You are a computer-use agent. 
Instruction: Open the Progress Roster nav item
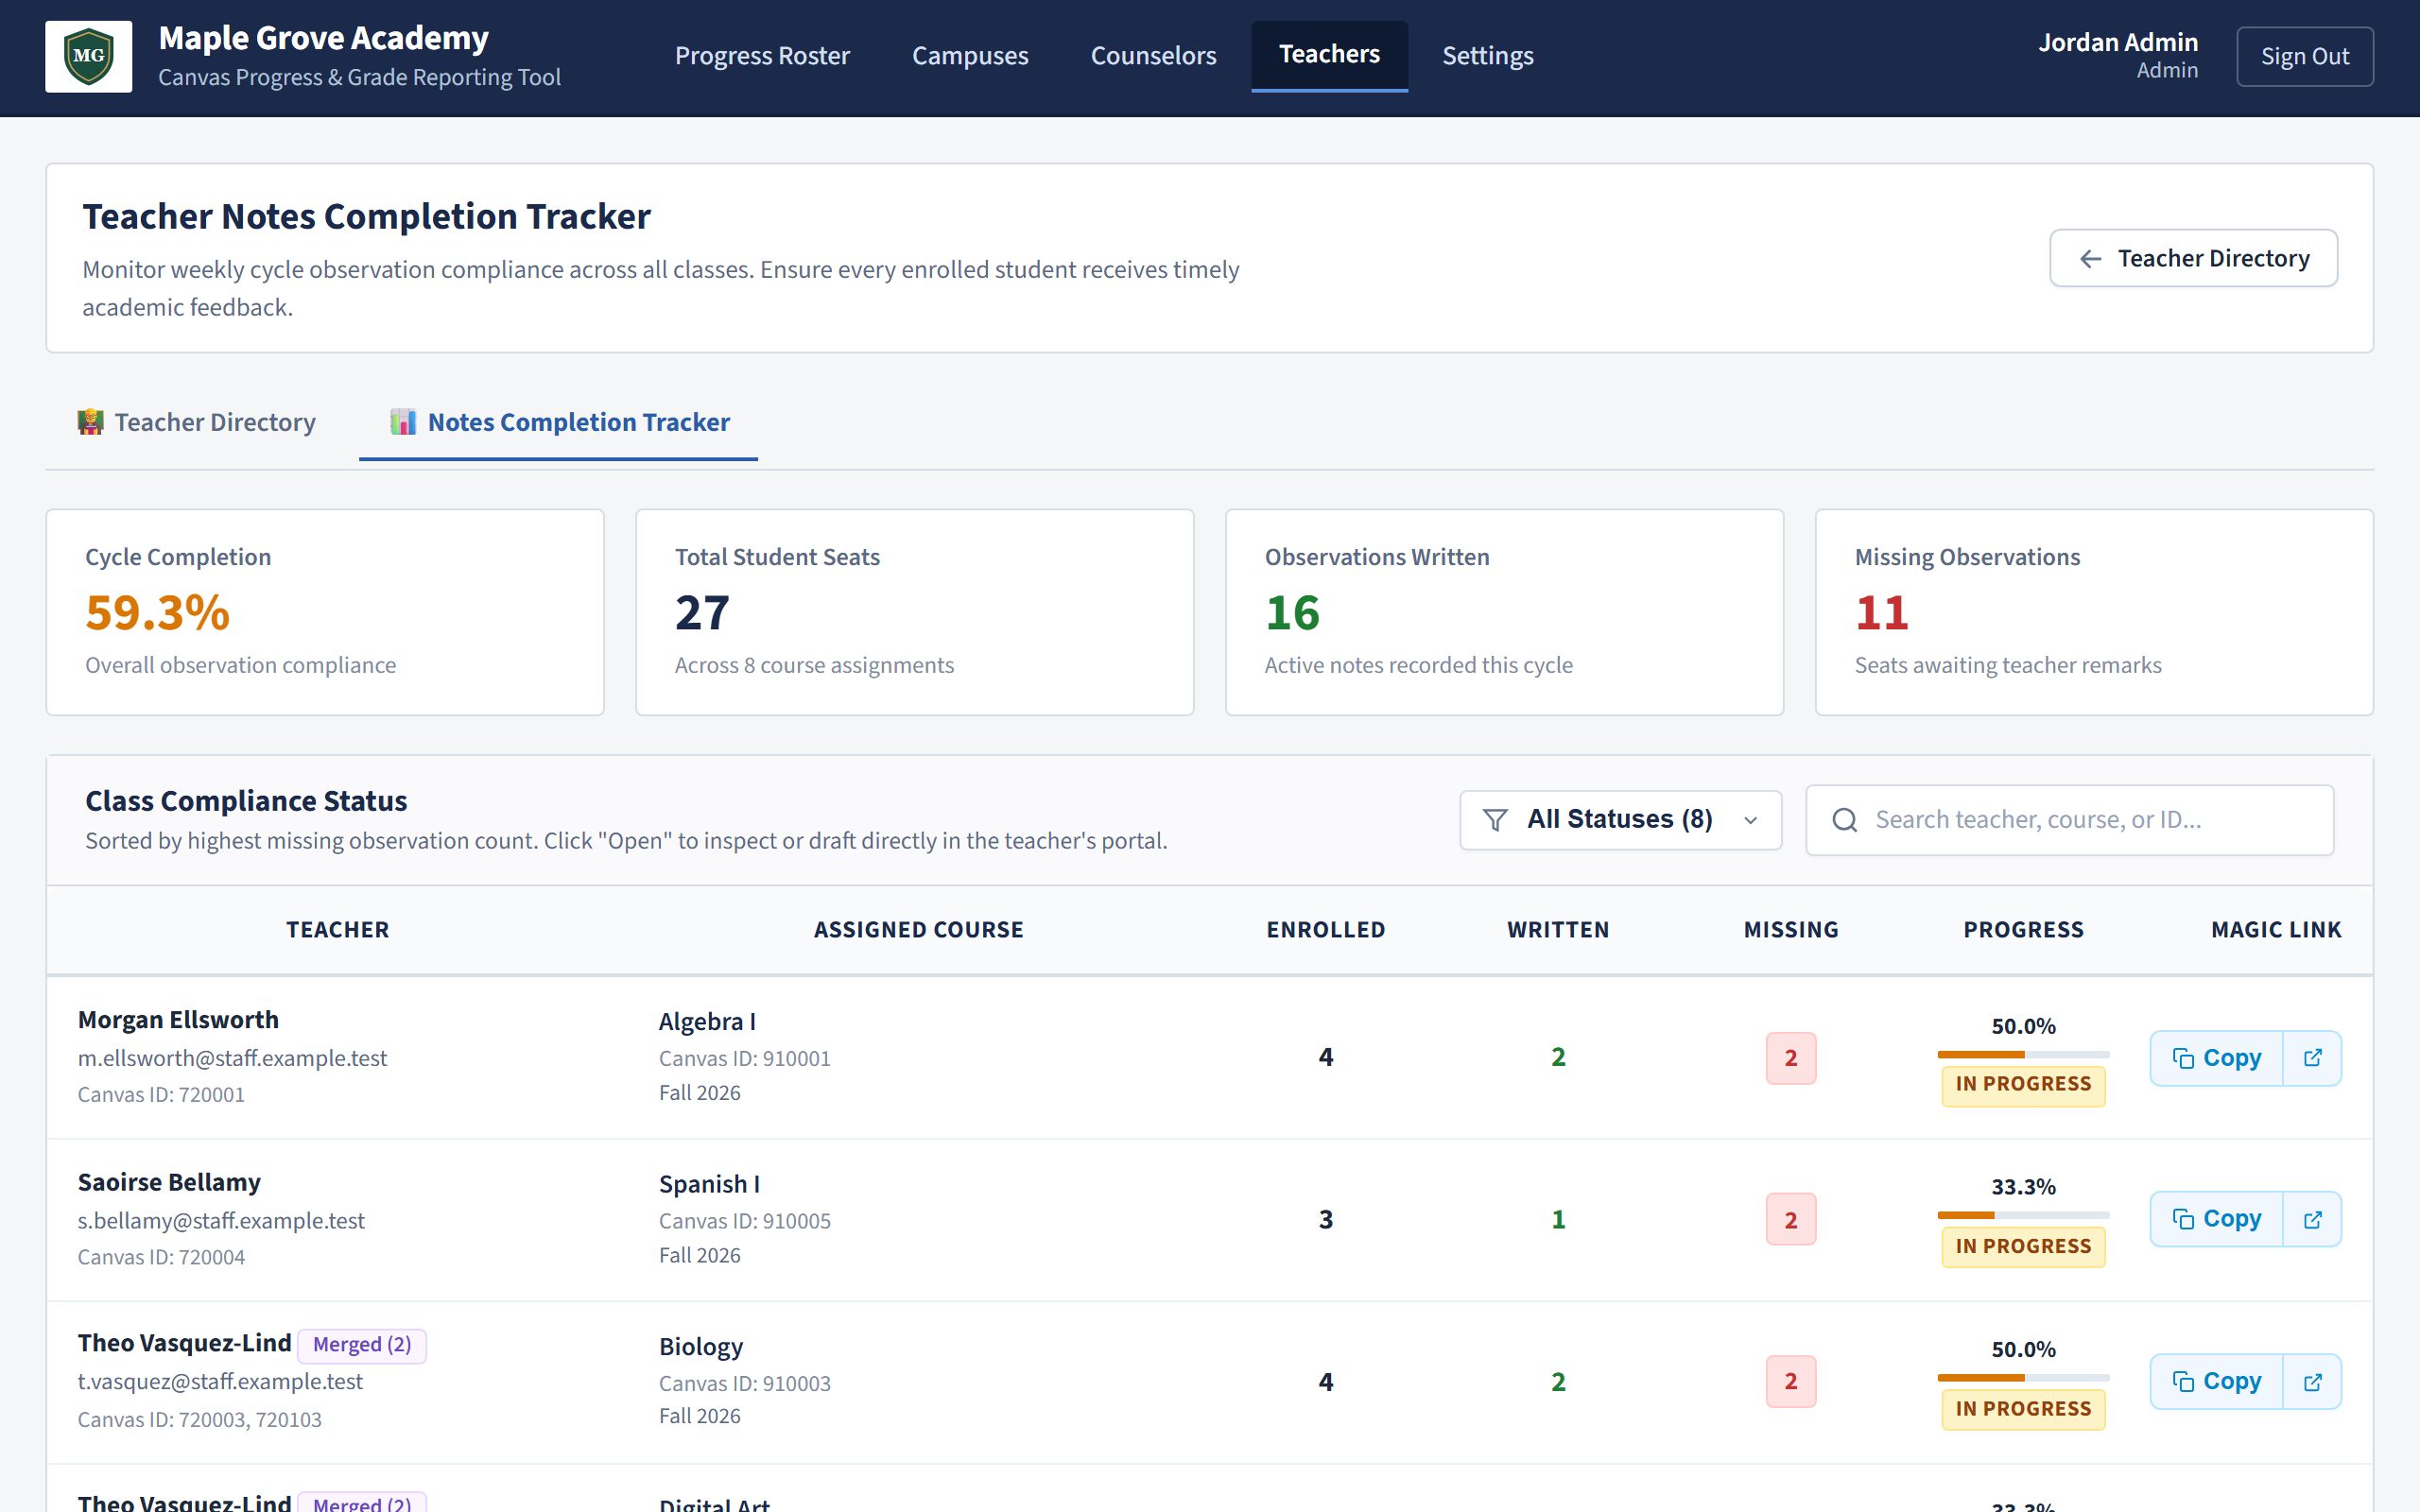[x=762, y=56]
